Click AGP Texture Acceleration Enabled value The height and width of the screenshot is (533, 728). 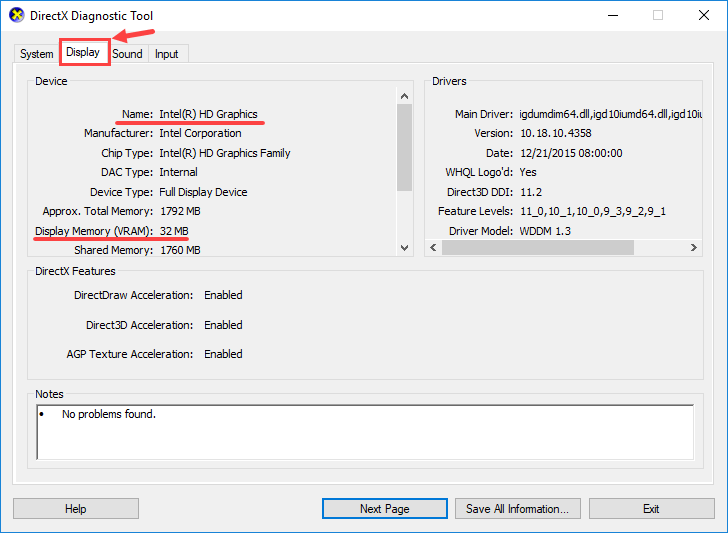tap(223, 354)
